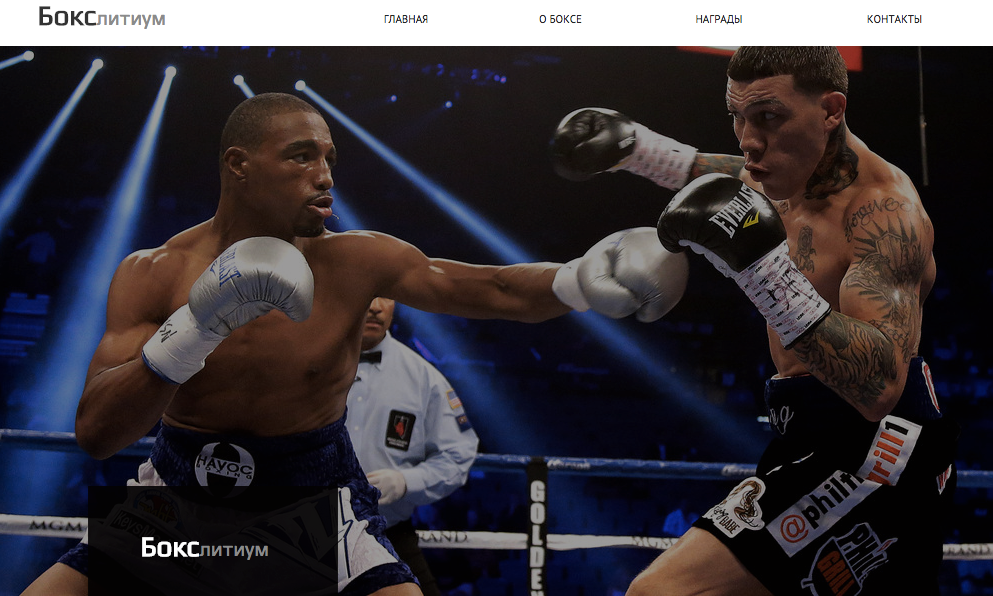Screen dimensions: 993x596
Task: Click the HAVOC emblem on the blue shorts
Action: 225,467
